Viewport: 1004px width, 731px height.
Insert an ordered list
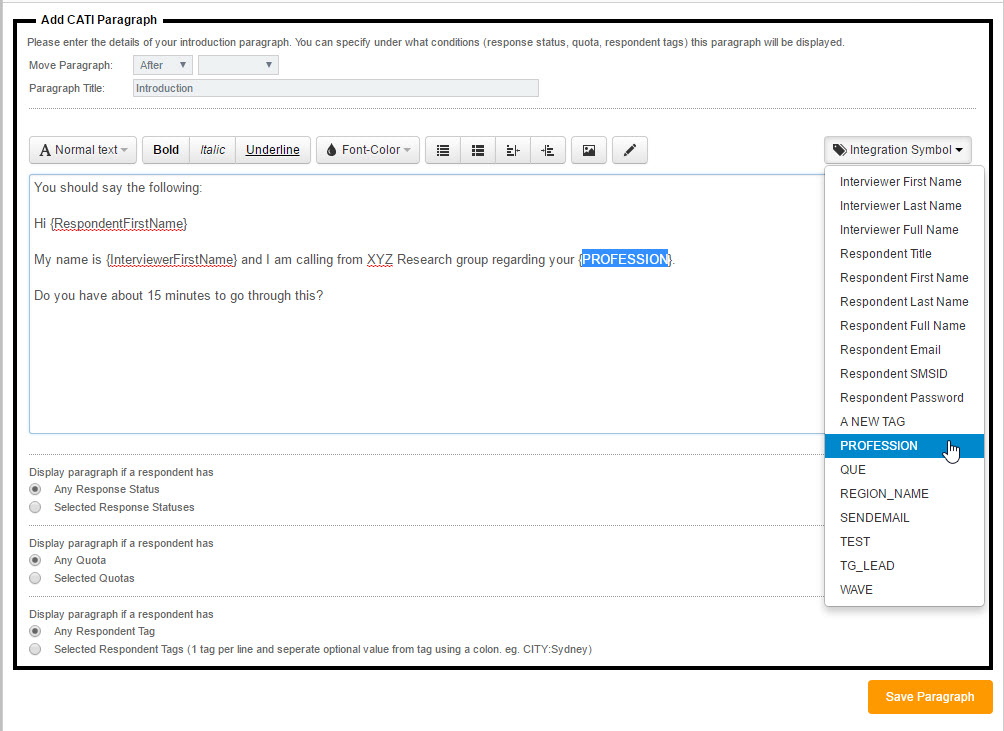pyautogui.click(x=478, y=150)
